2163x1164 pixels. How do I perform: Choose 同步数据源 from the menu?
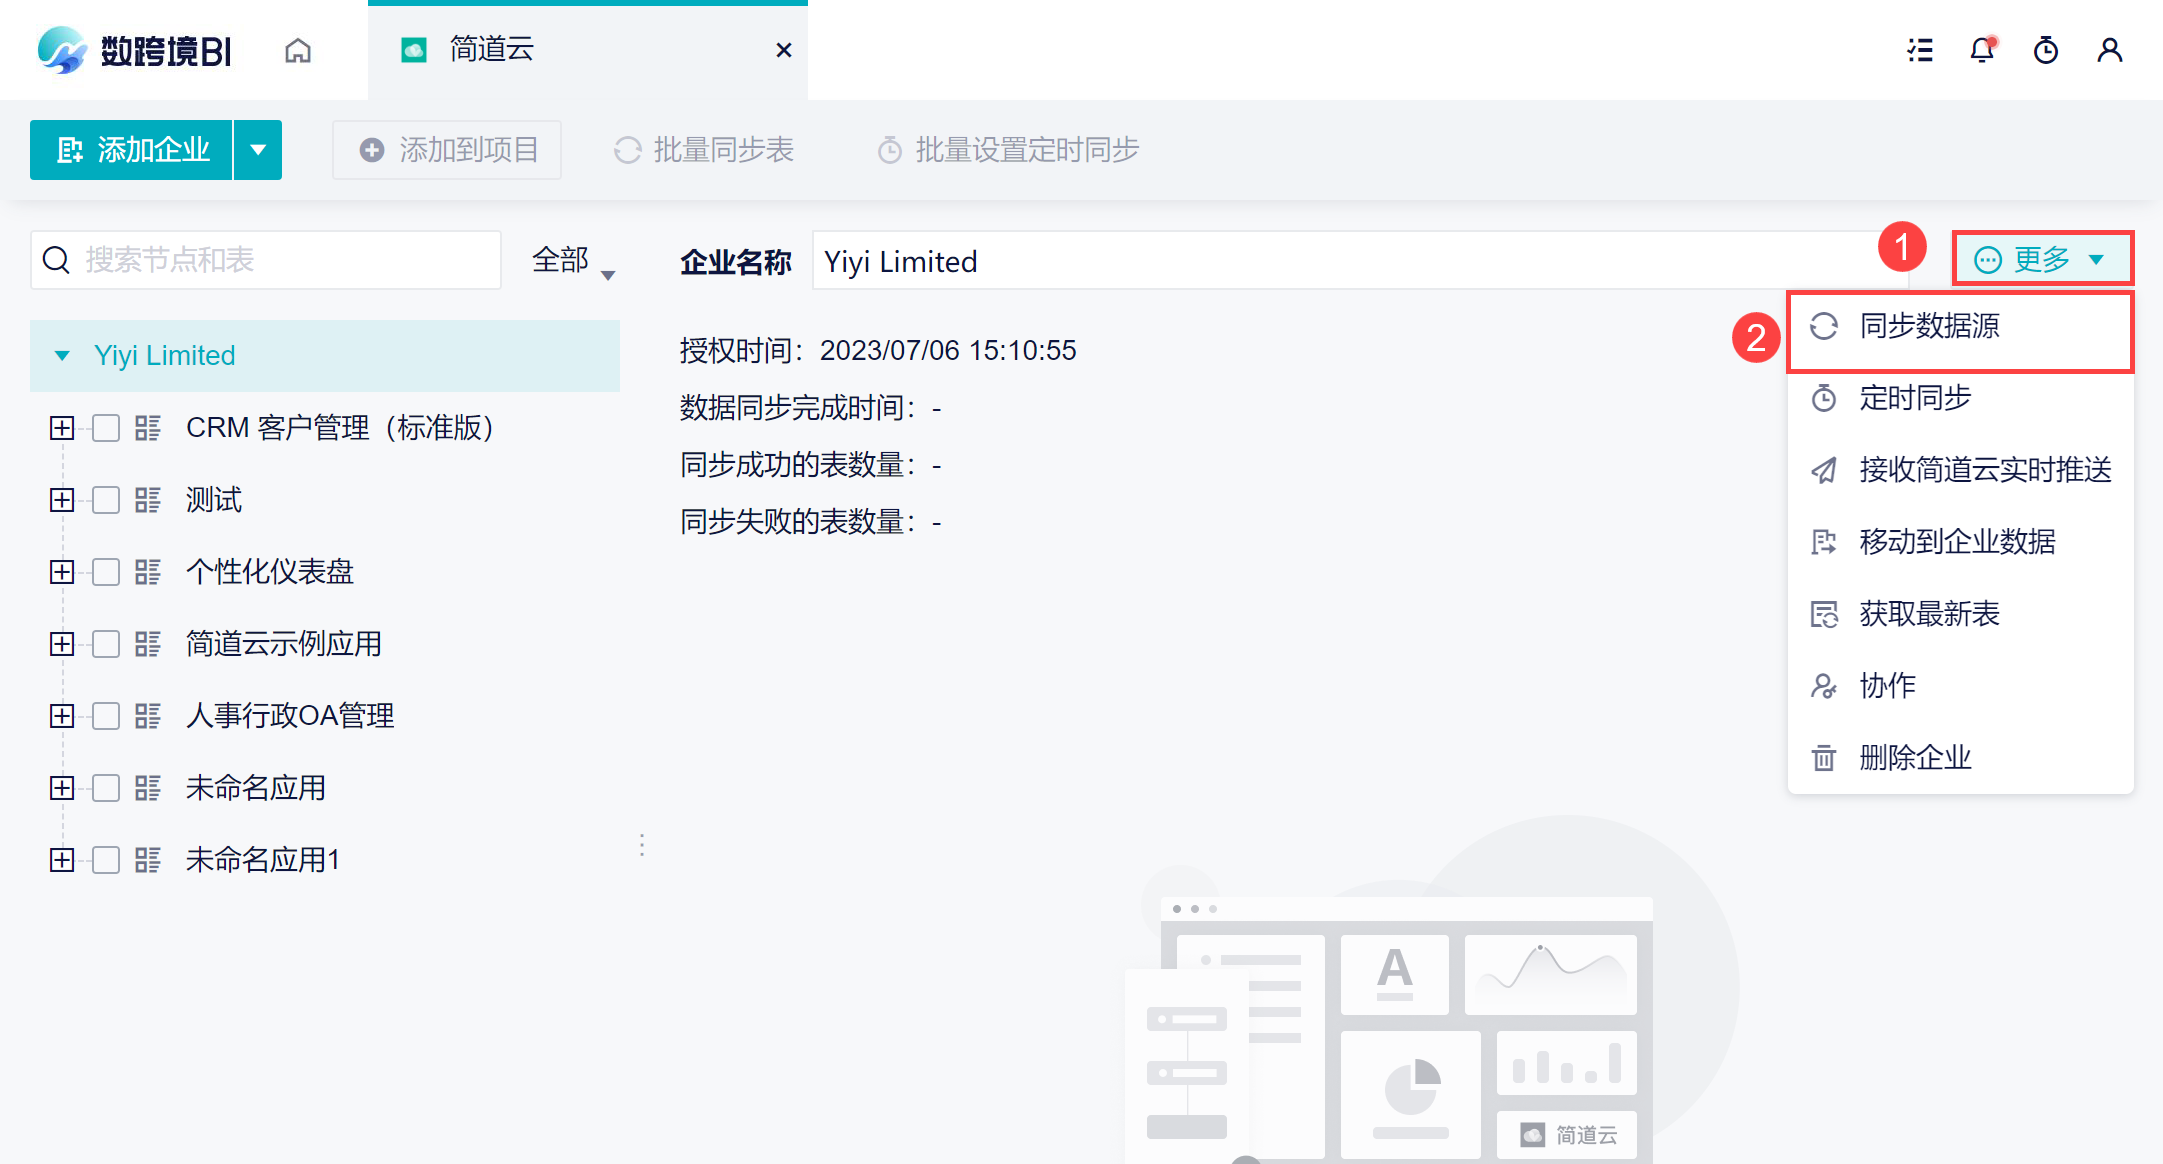pyautogui.click(x=1929, y=326)
